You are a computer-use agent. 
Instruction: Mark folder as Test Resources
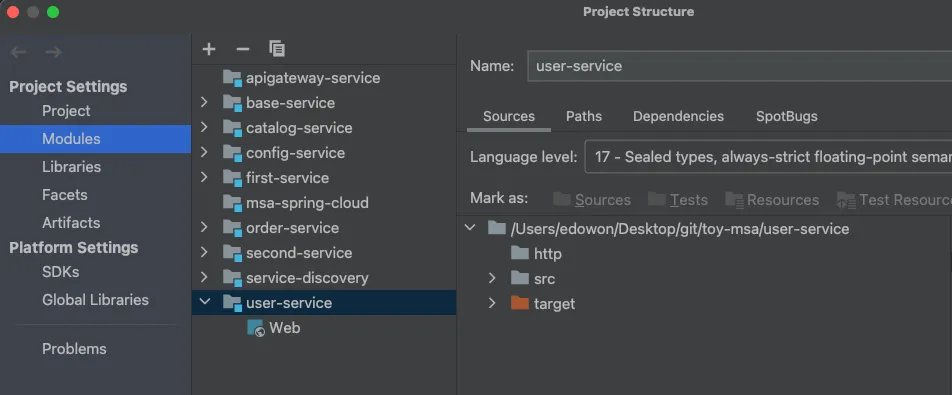894,200
